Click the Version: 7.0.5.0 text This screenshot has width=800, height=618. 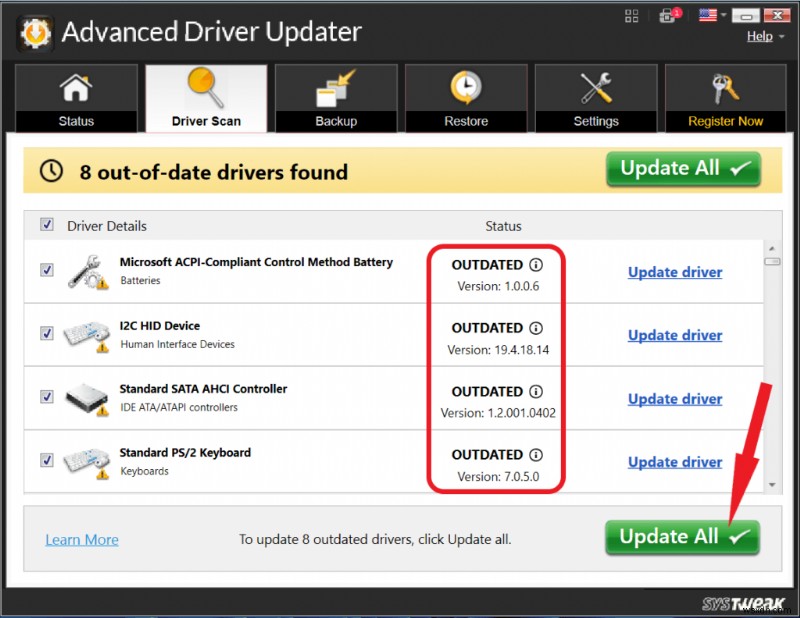[x=498, y=477]
